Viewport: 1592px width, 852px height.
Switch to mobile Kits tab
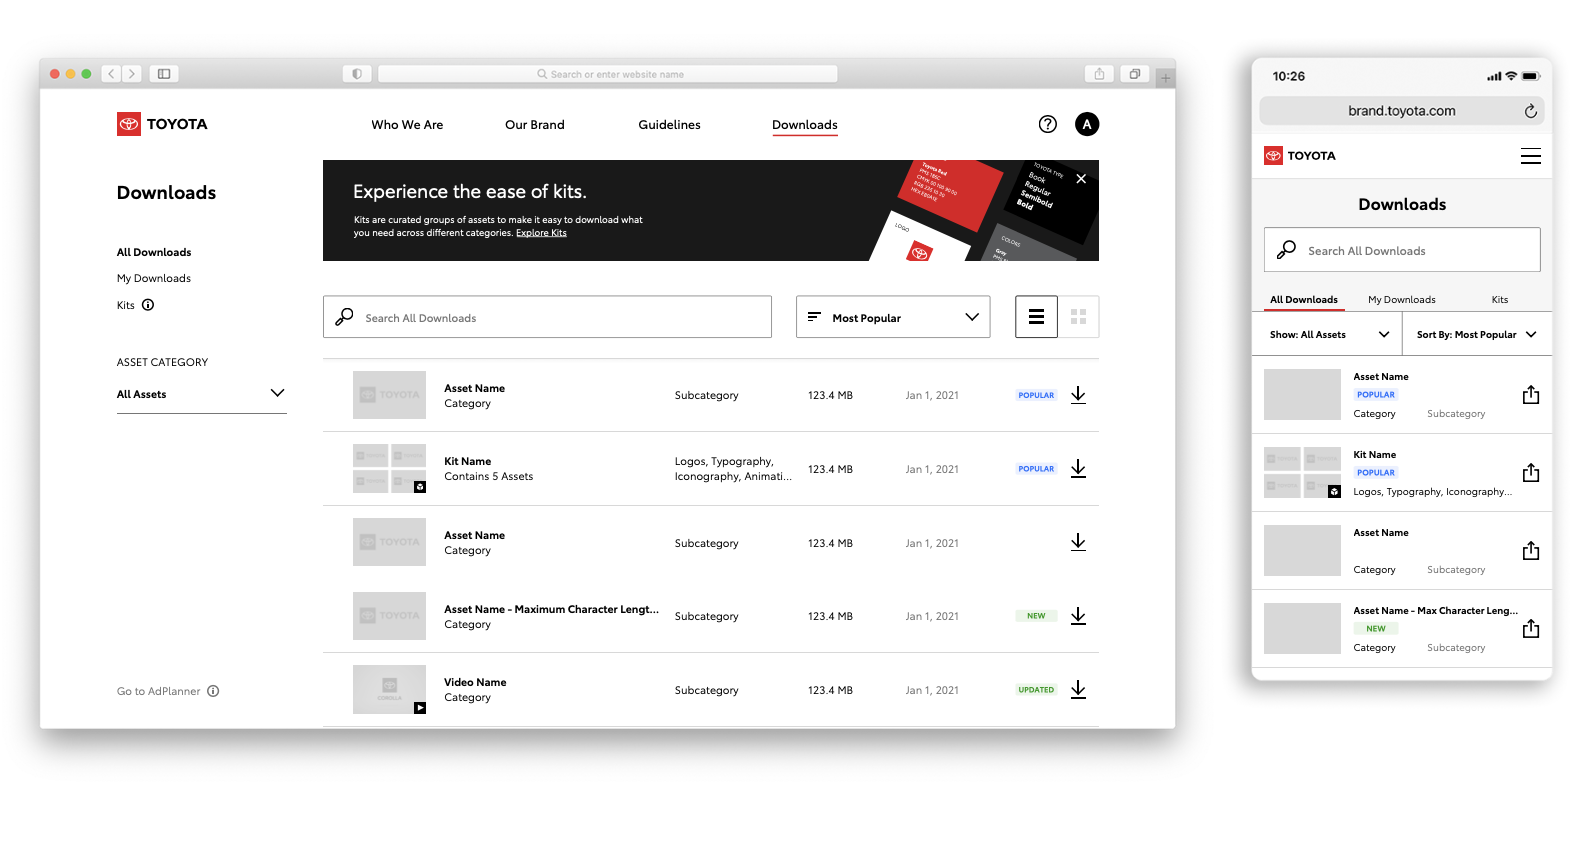pyautogui.click(x=1499, y=299)
